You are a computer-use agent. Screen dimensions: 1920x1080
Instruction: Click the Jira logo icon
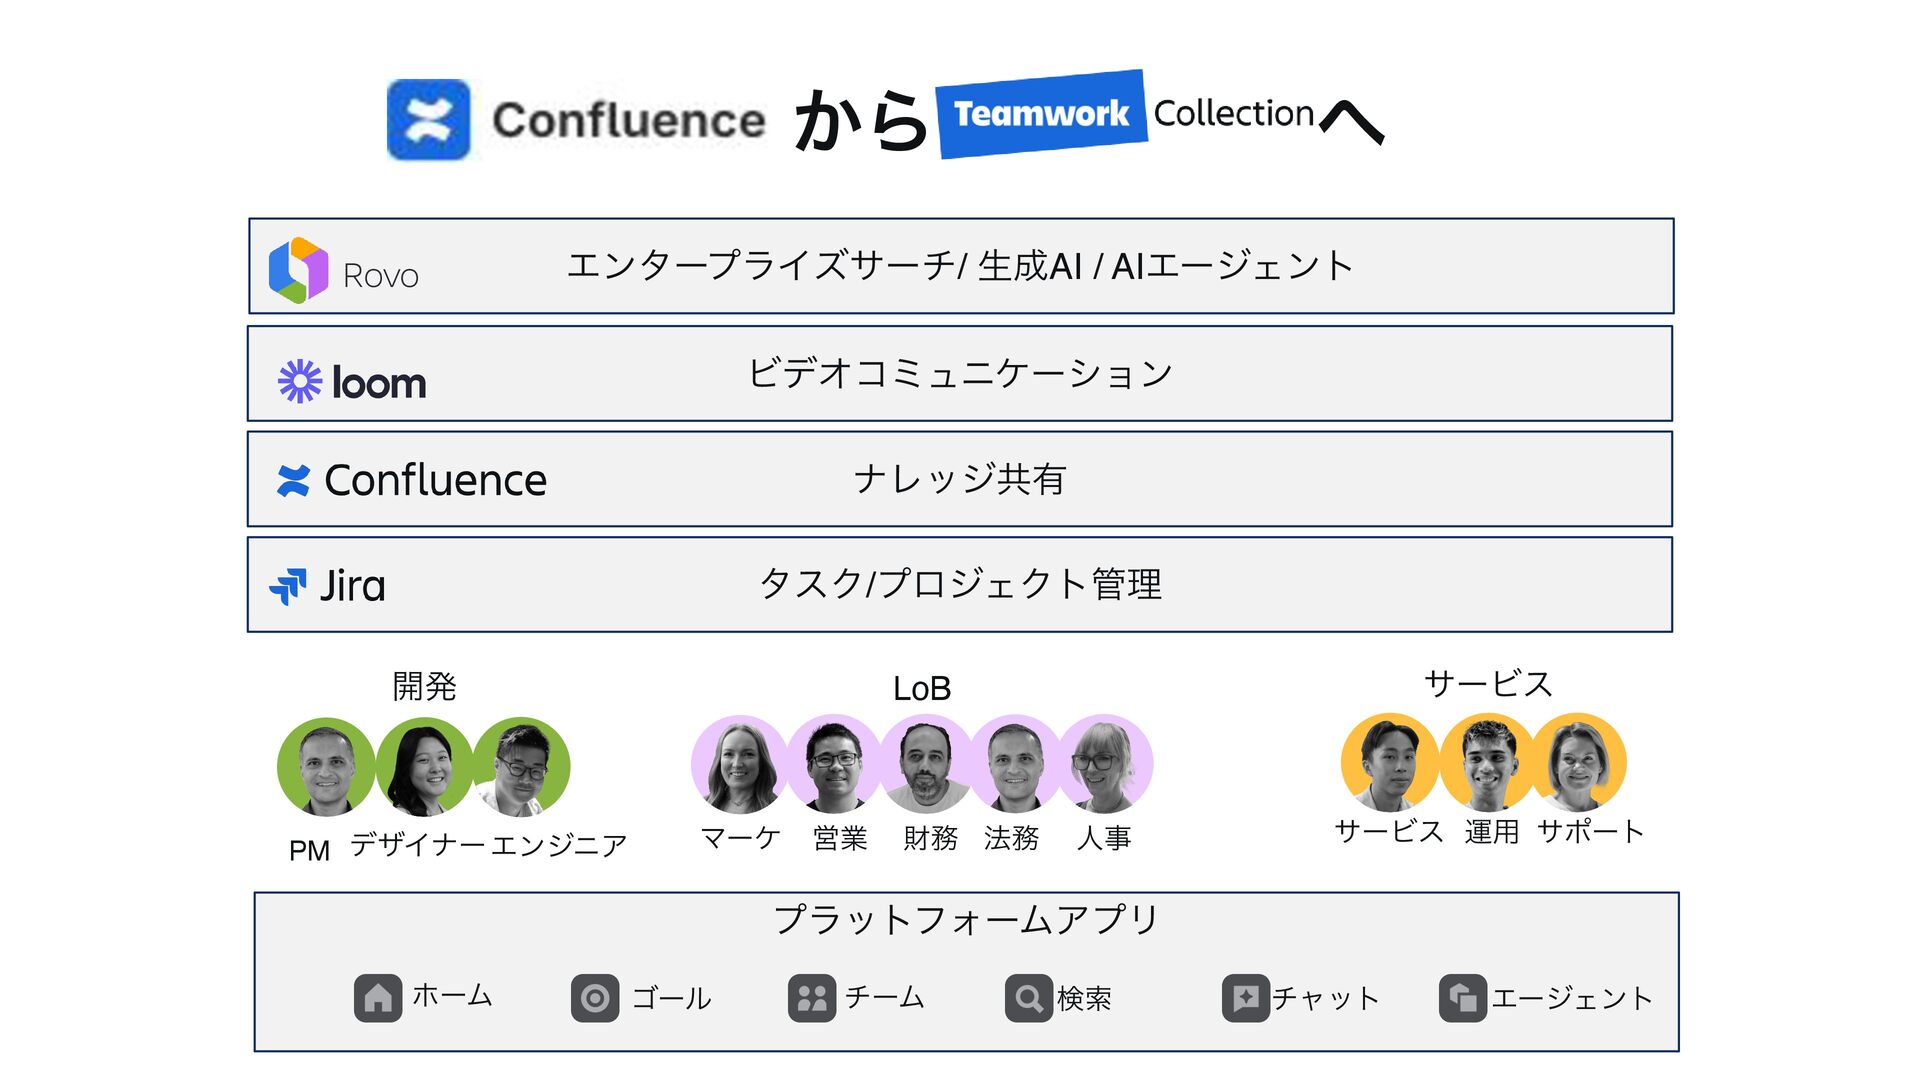(x=288, y=586)
